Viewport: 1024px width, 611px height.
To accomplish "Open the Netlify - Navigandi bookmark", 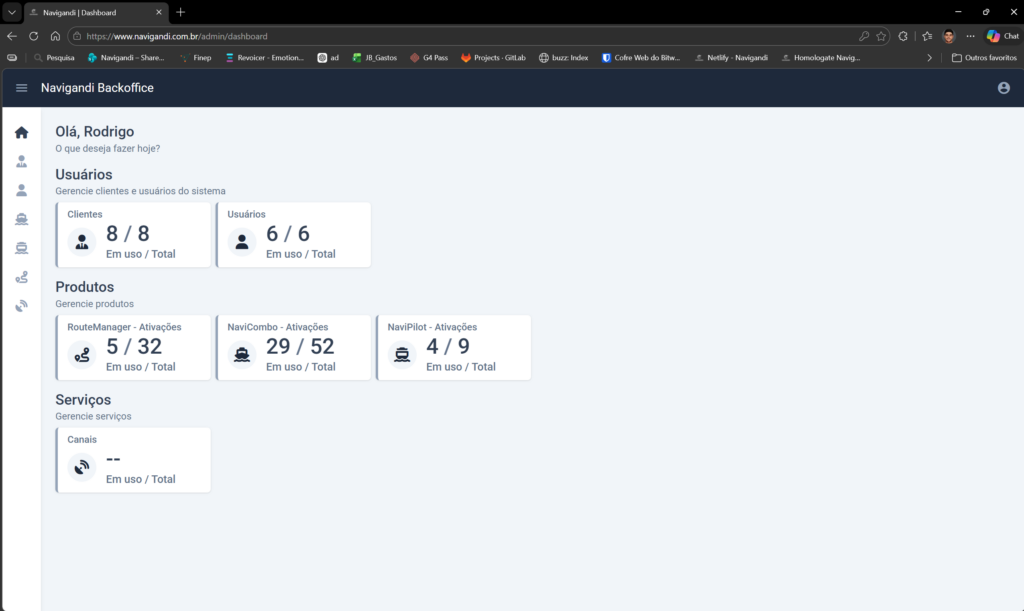I will (731, 58).
